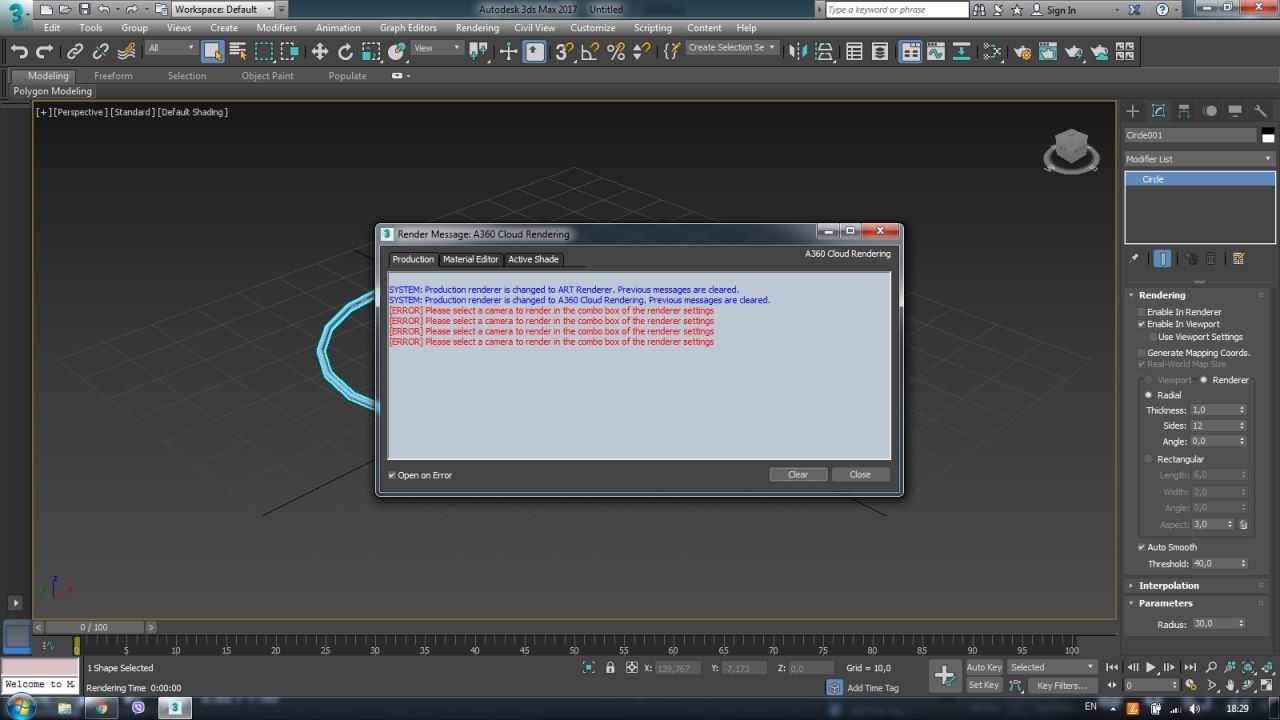This screenshot has width=1280, height=720.
Task: Select the Radial radio button
Action: [1148, 395]
